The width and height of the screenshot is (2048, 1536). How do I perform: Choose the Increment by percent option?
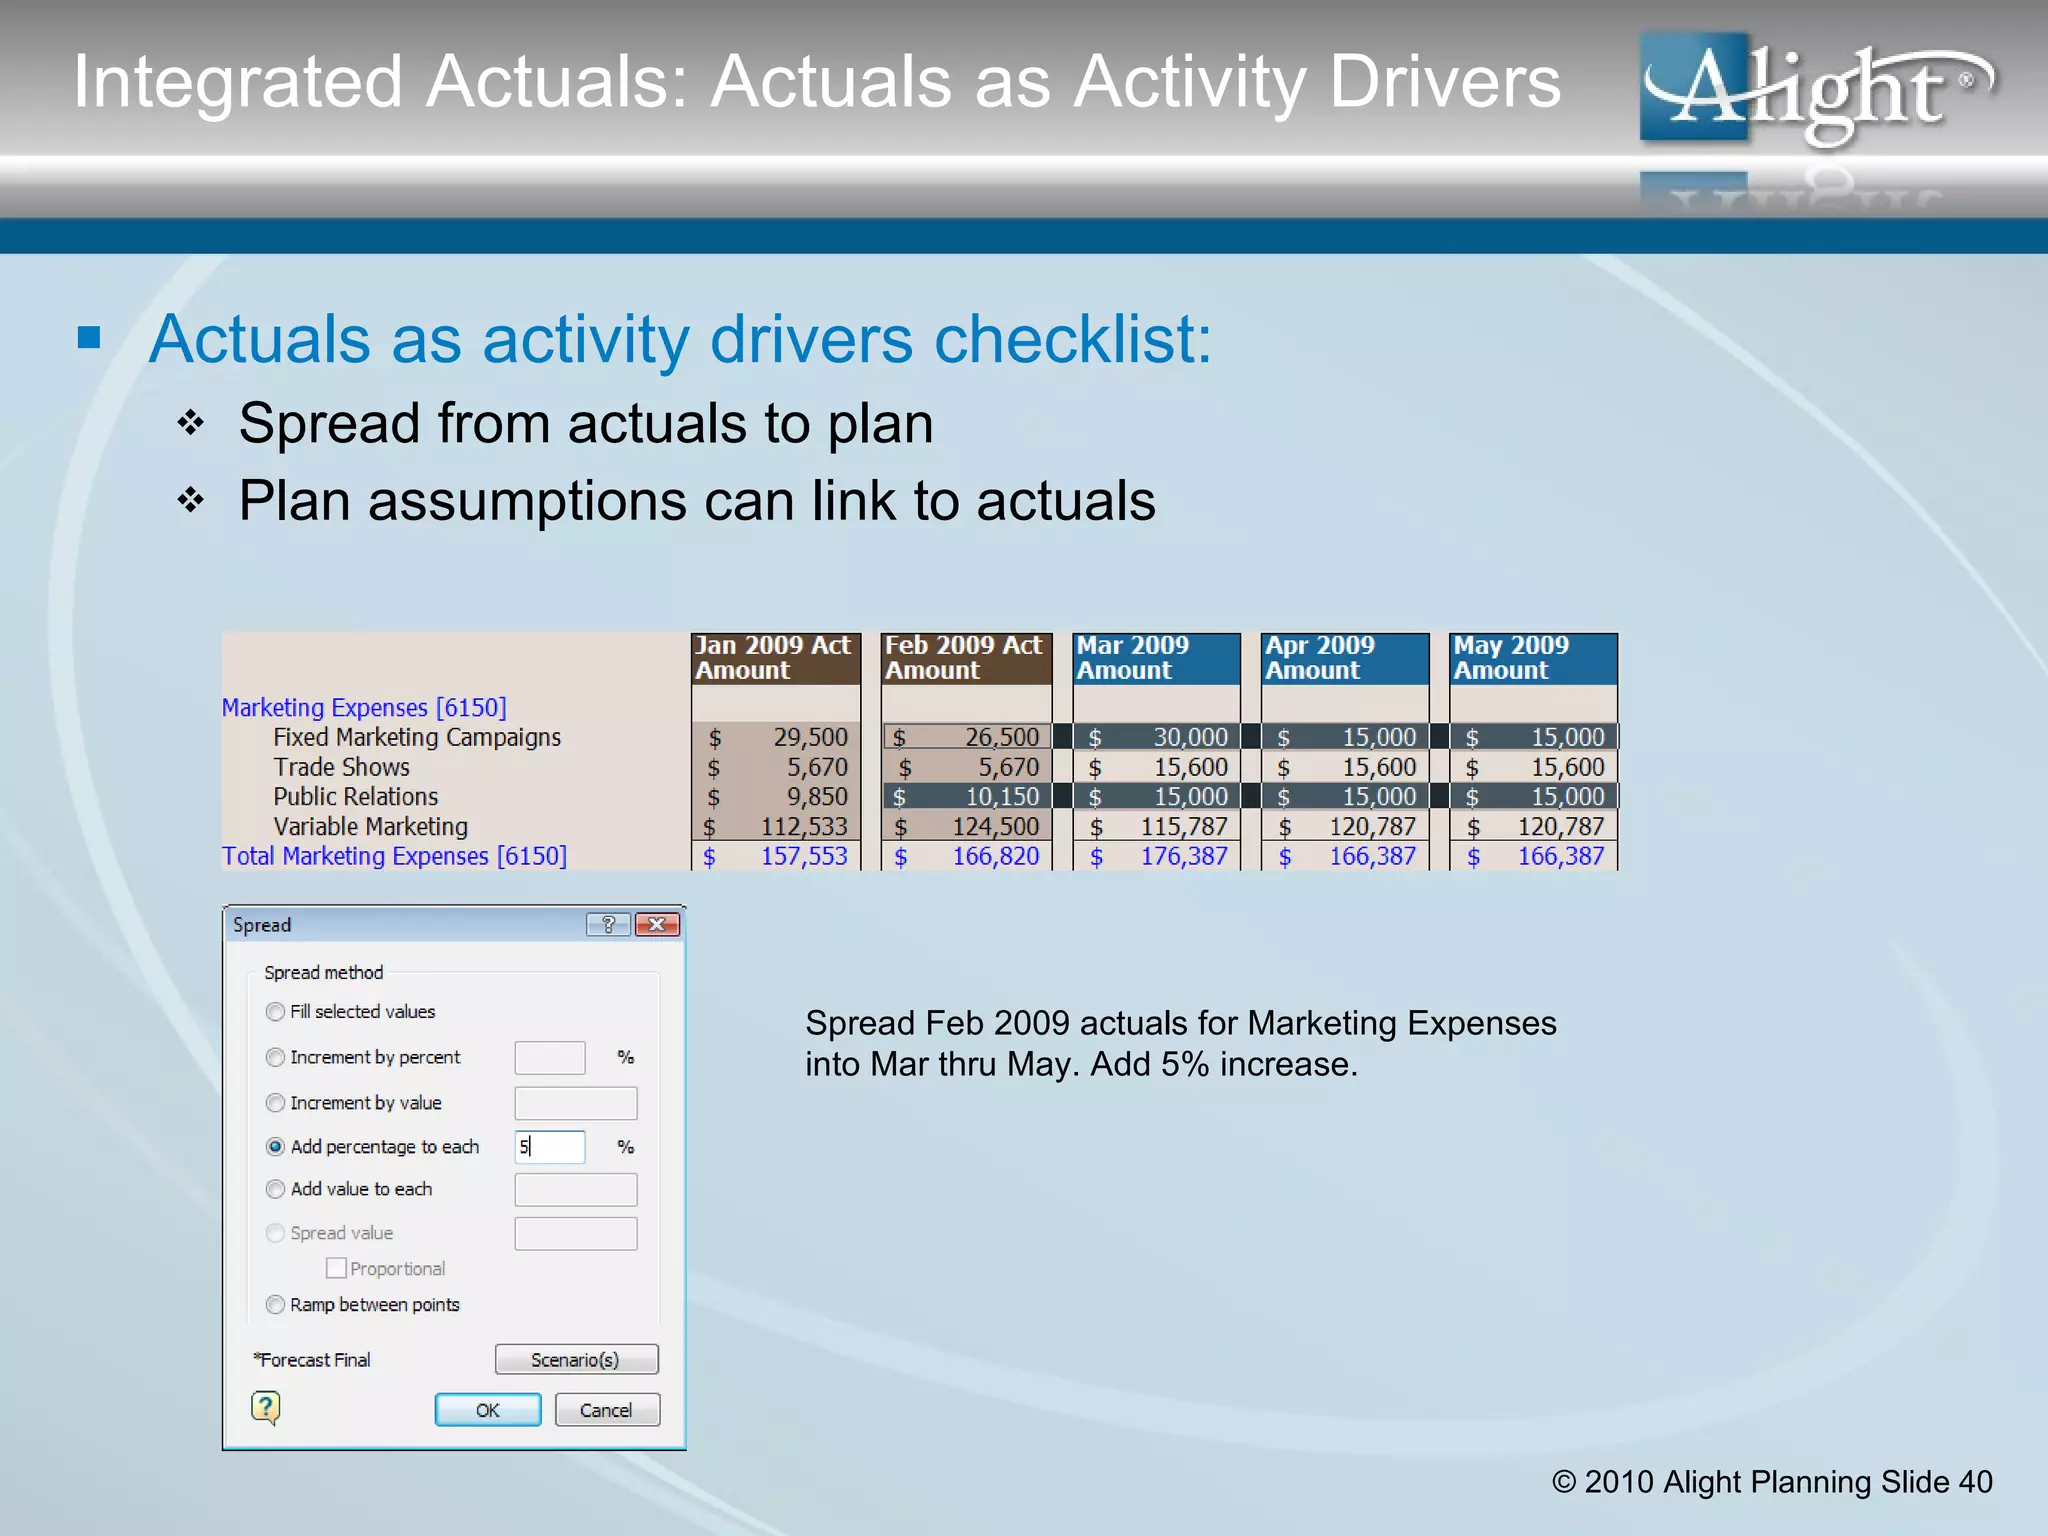(x=275, y=1057)
